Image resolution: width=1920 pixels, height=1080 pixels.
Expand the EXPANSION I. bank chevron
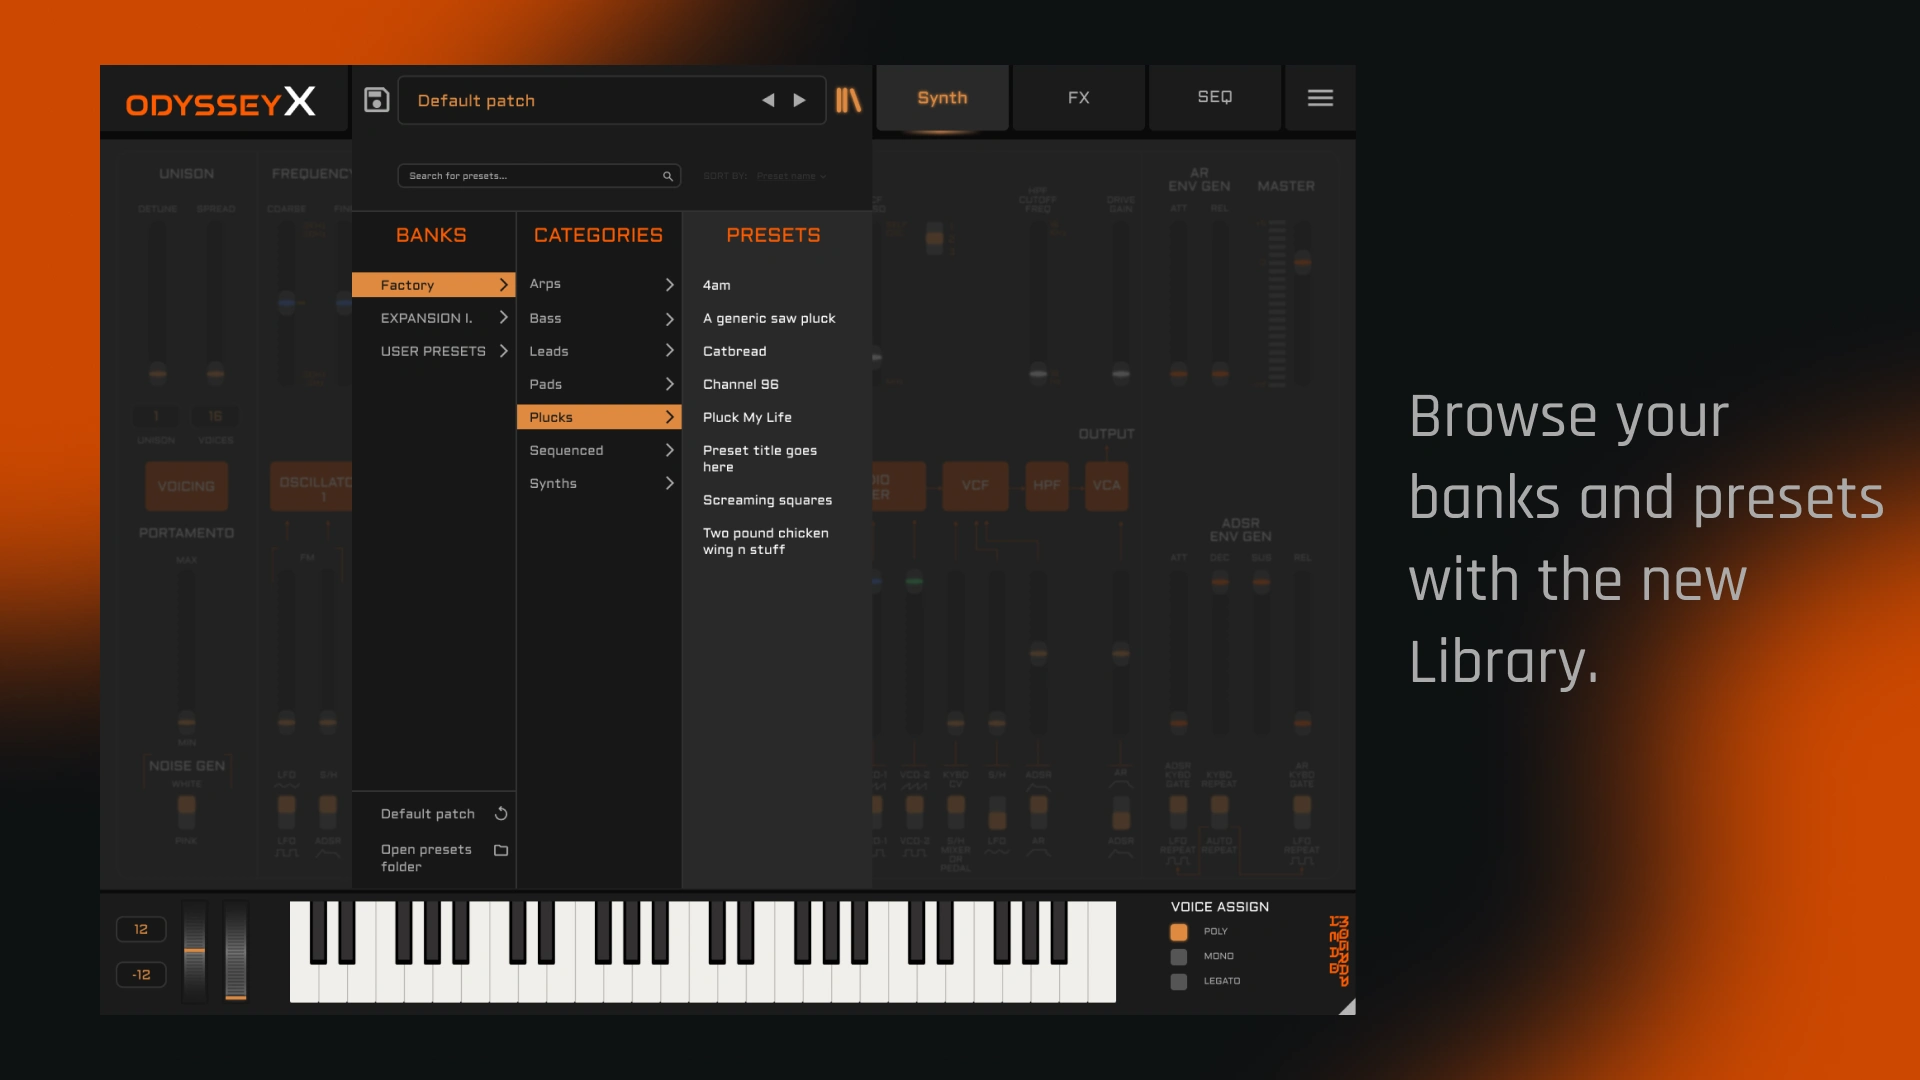(x=503, y=318)
